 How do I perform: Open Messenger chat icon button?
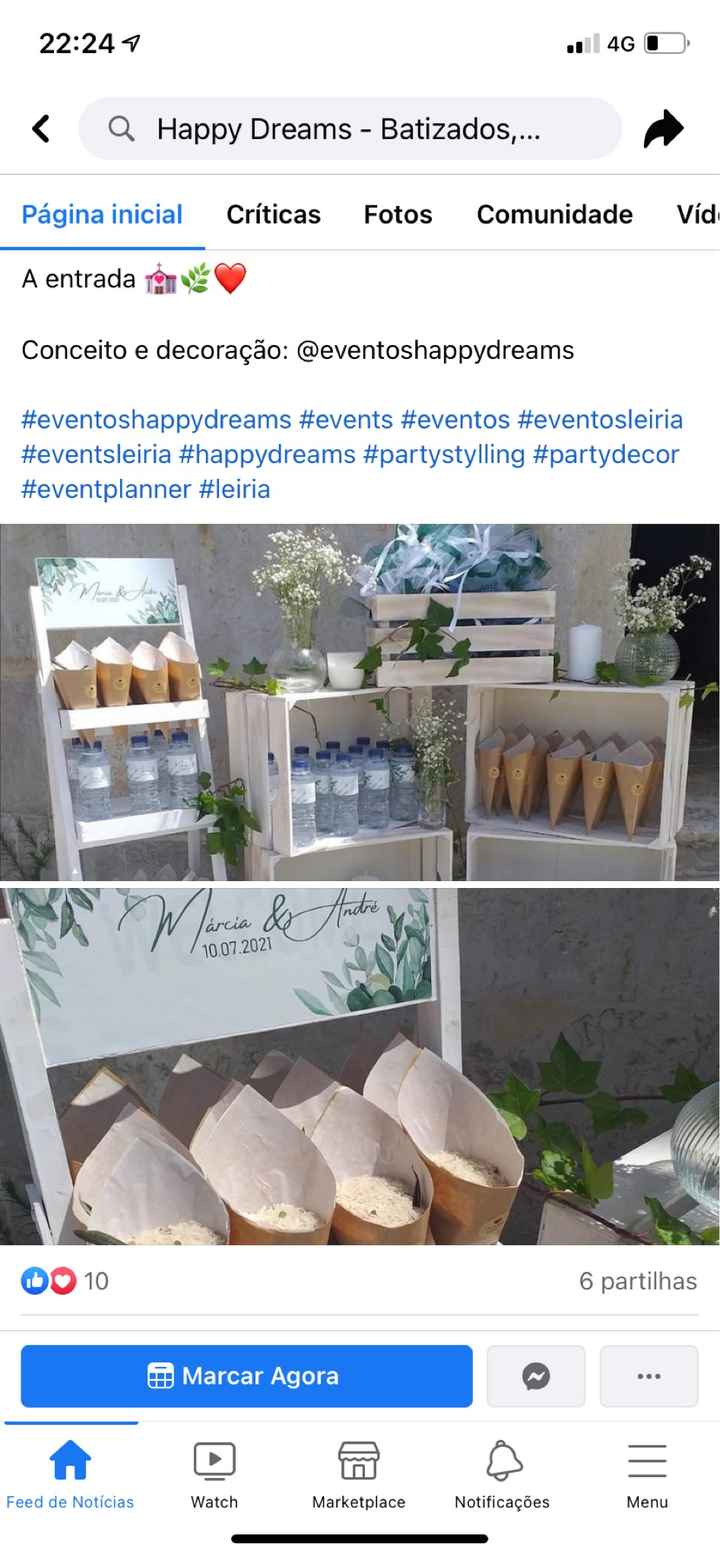(x=536, y=1376)
